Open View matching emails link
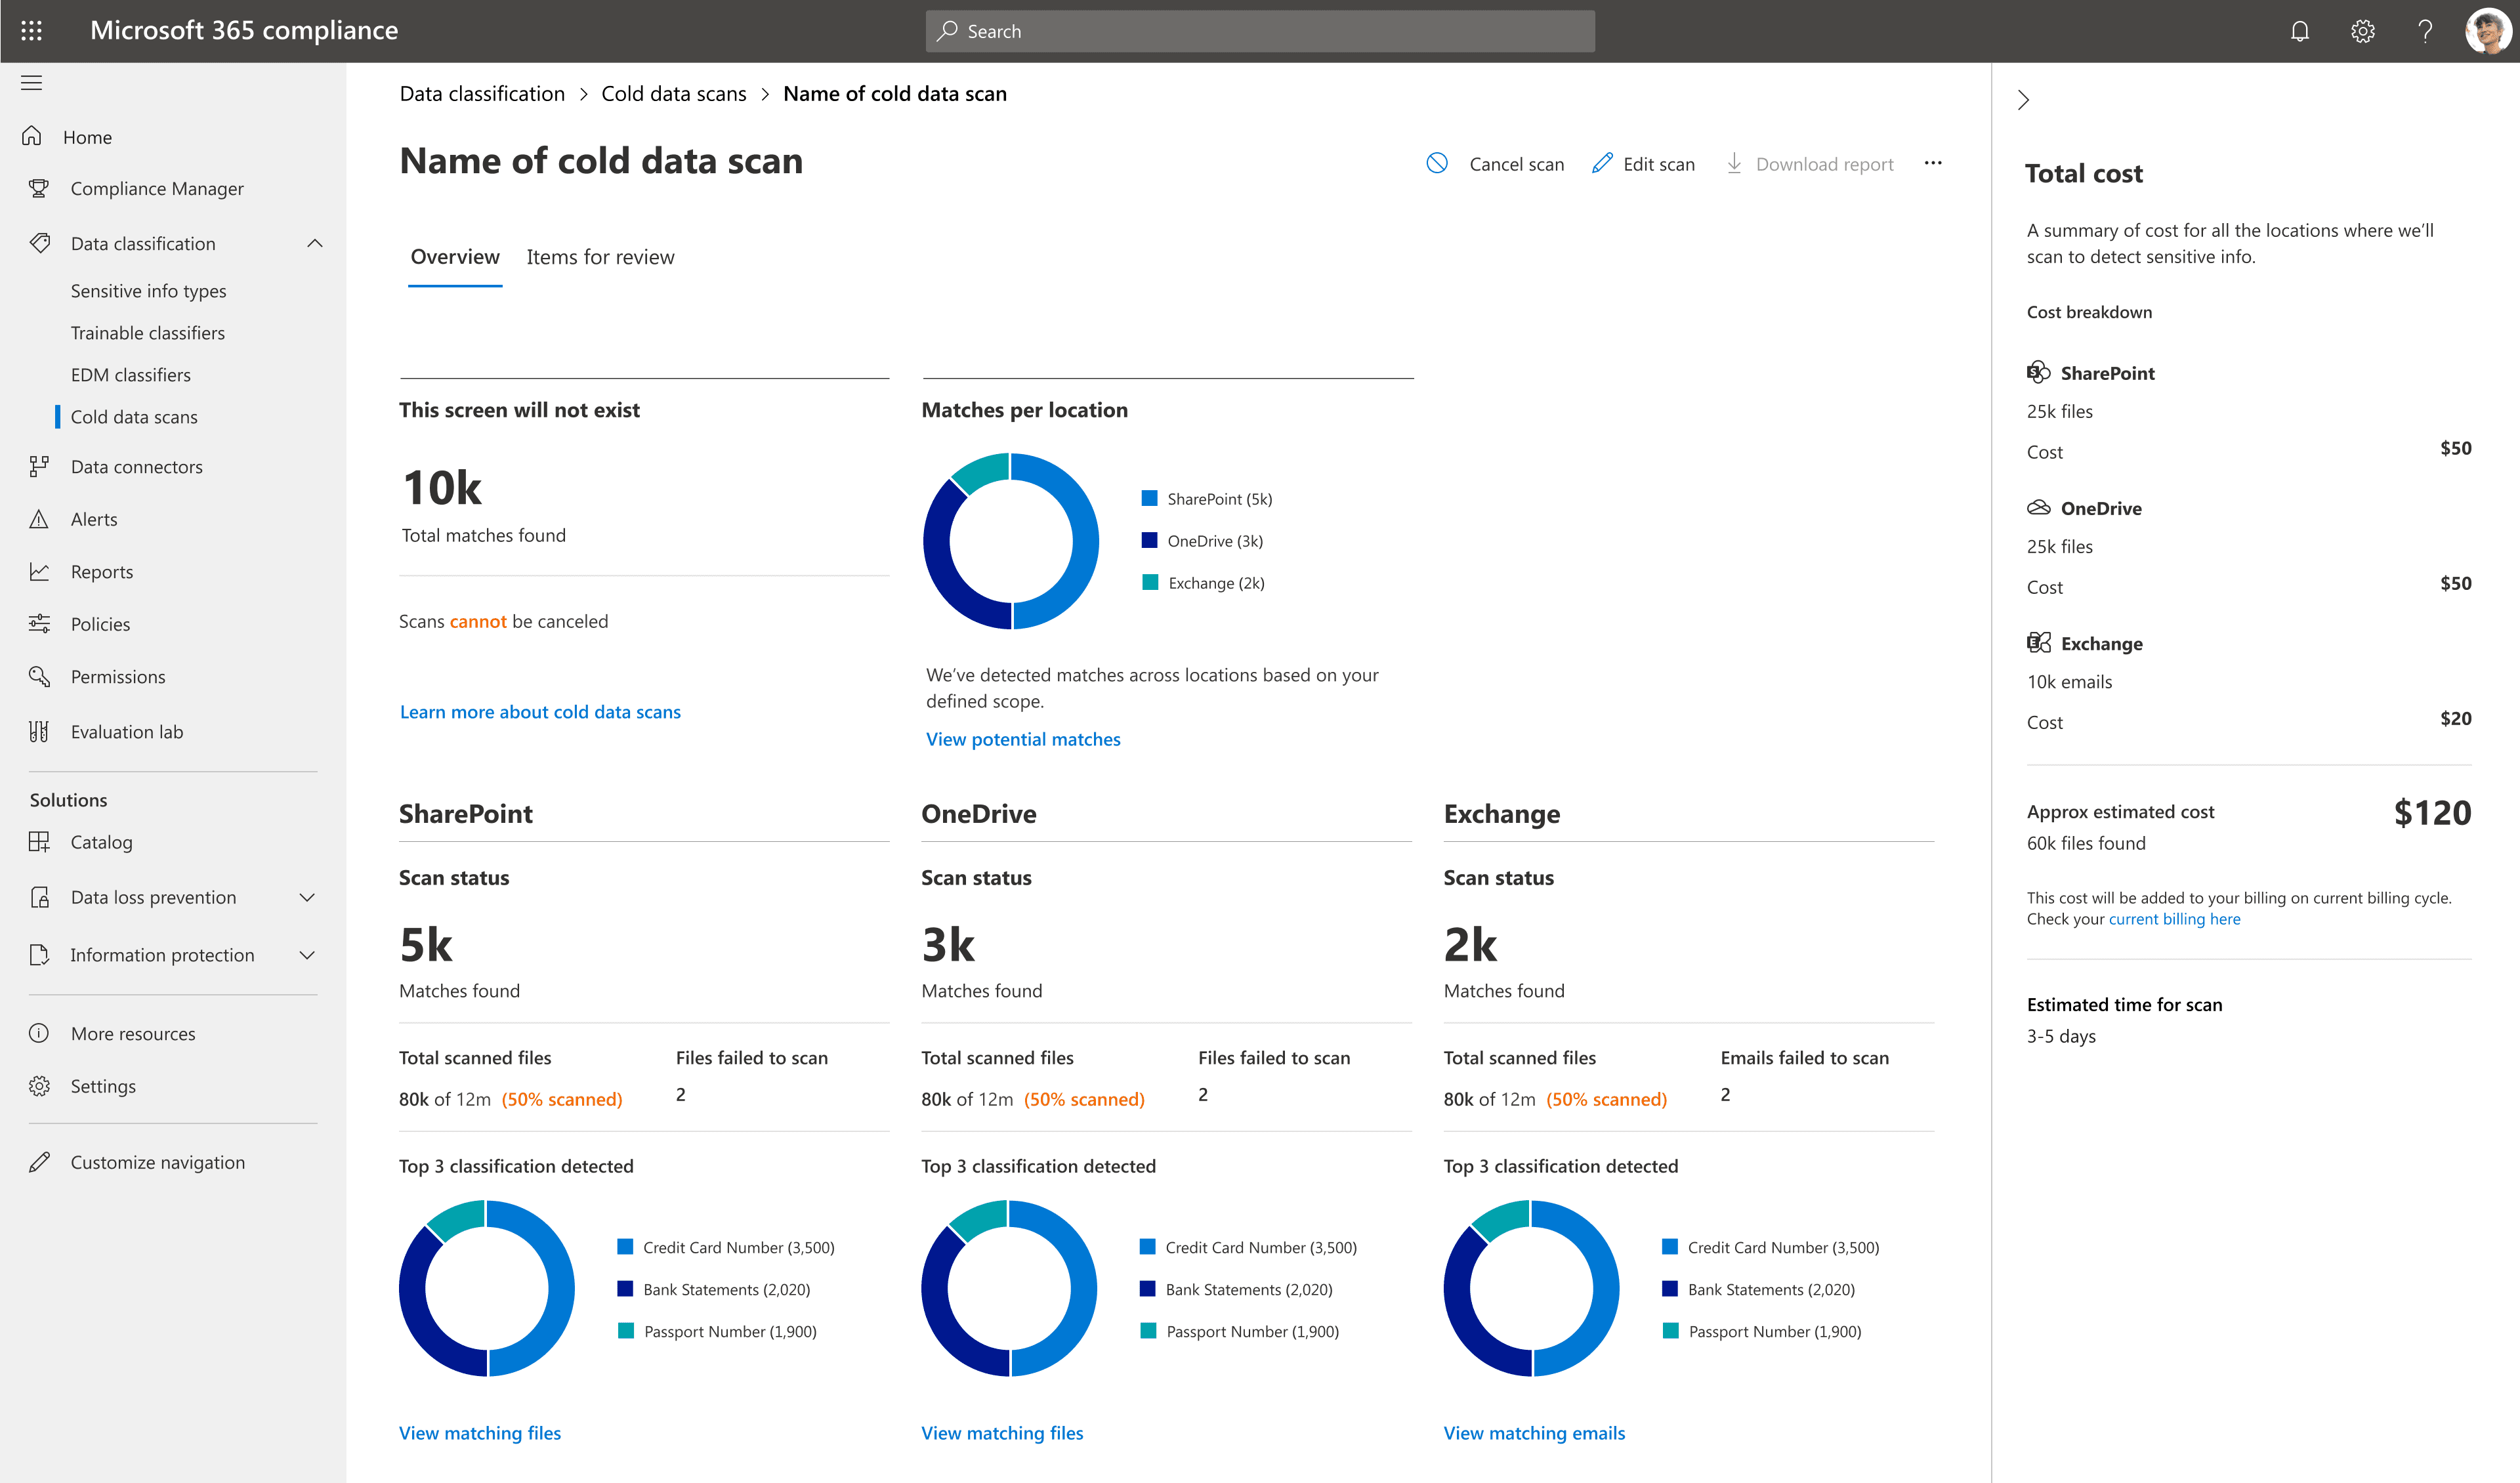Image resolution: width=2520 pixels, height=1483 pixels. point(1534,1433)
